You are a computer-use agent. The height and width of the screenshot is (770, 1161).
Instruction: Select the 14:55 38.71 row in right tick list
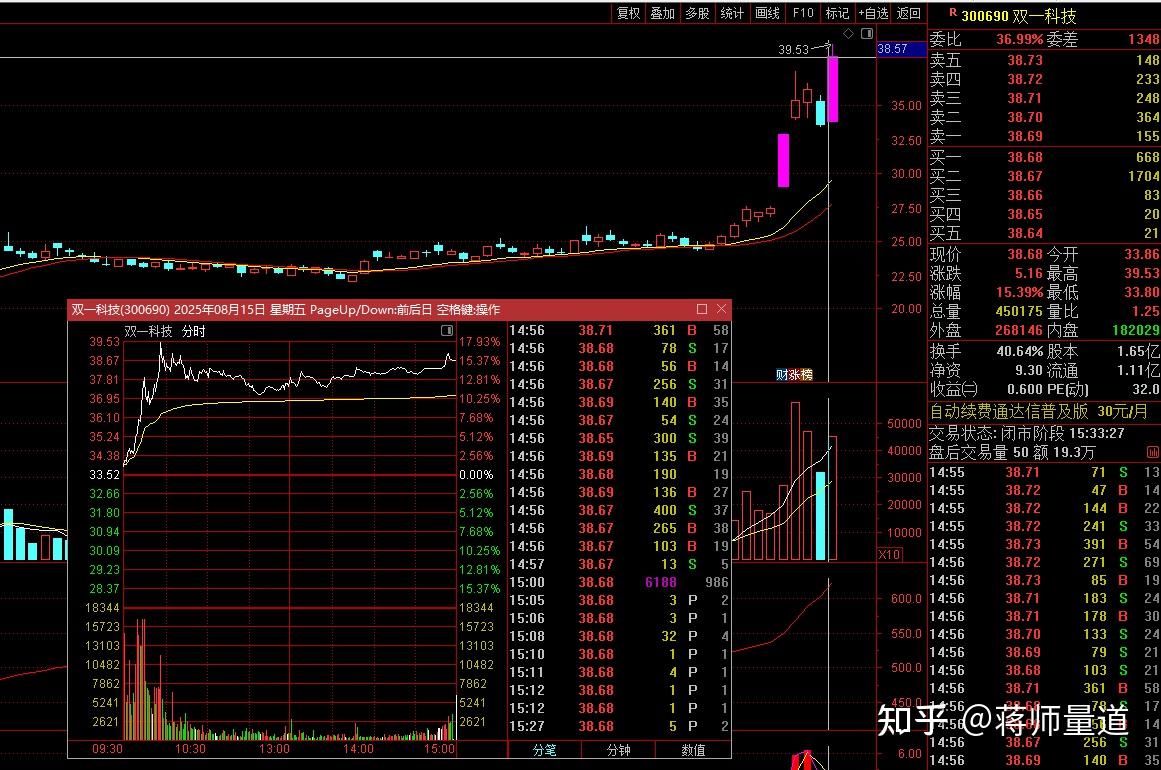1045,472
